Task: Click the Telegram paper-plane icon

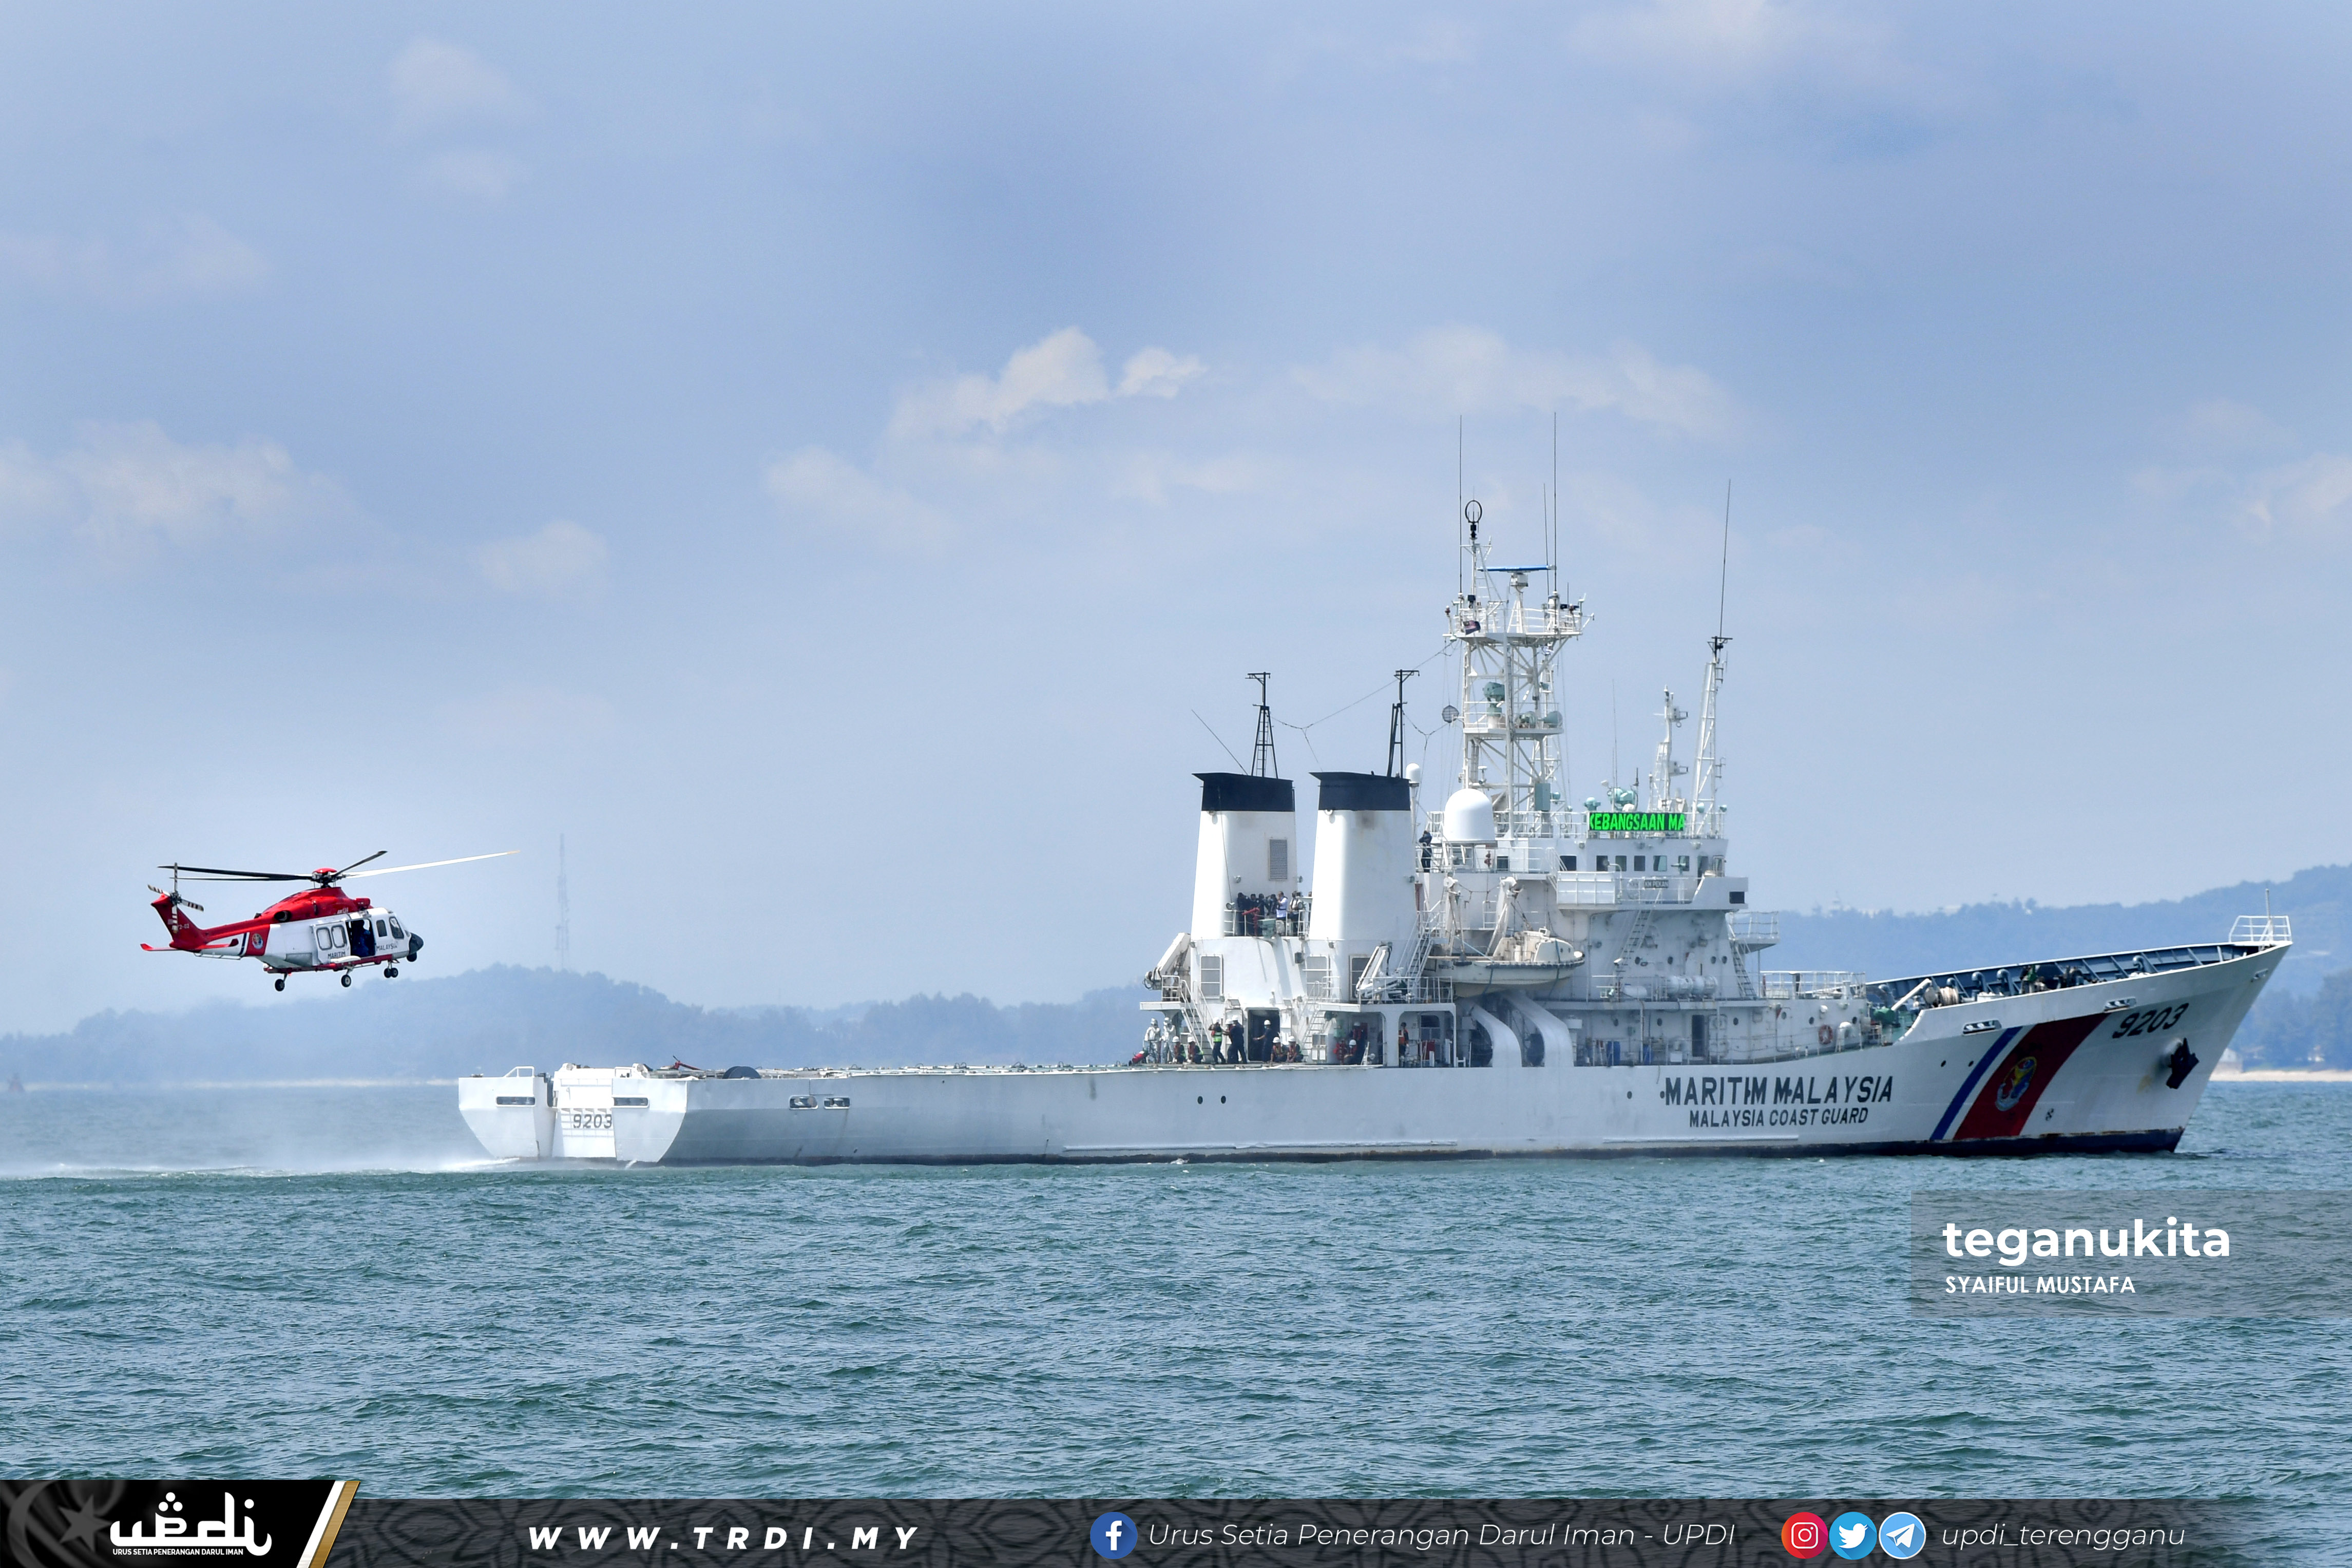Action: point(1902,1535)
